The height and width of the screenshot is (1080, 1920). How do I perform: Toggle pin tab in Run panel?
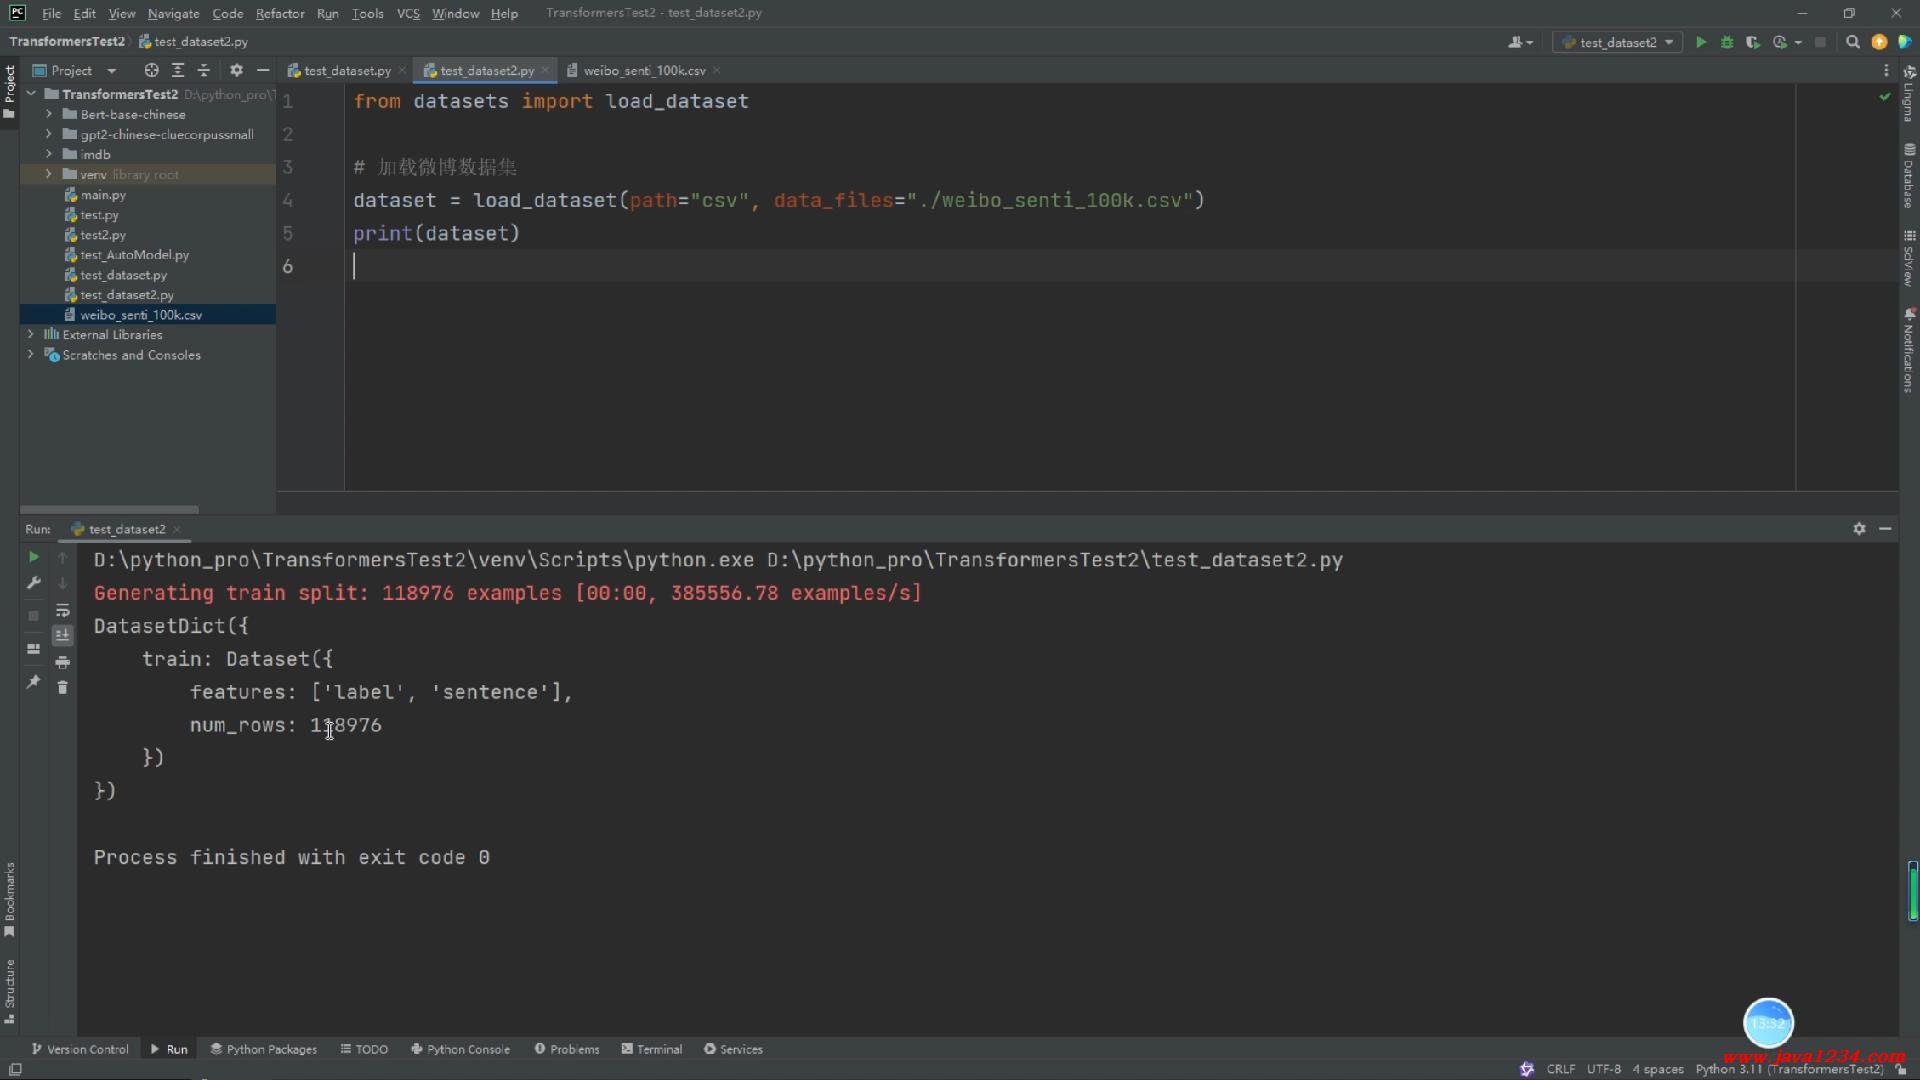[33, 682]
